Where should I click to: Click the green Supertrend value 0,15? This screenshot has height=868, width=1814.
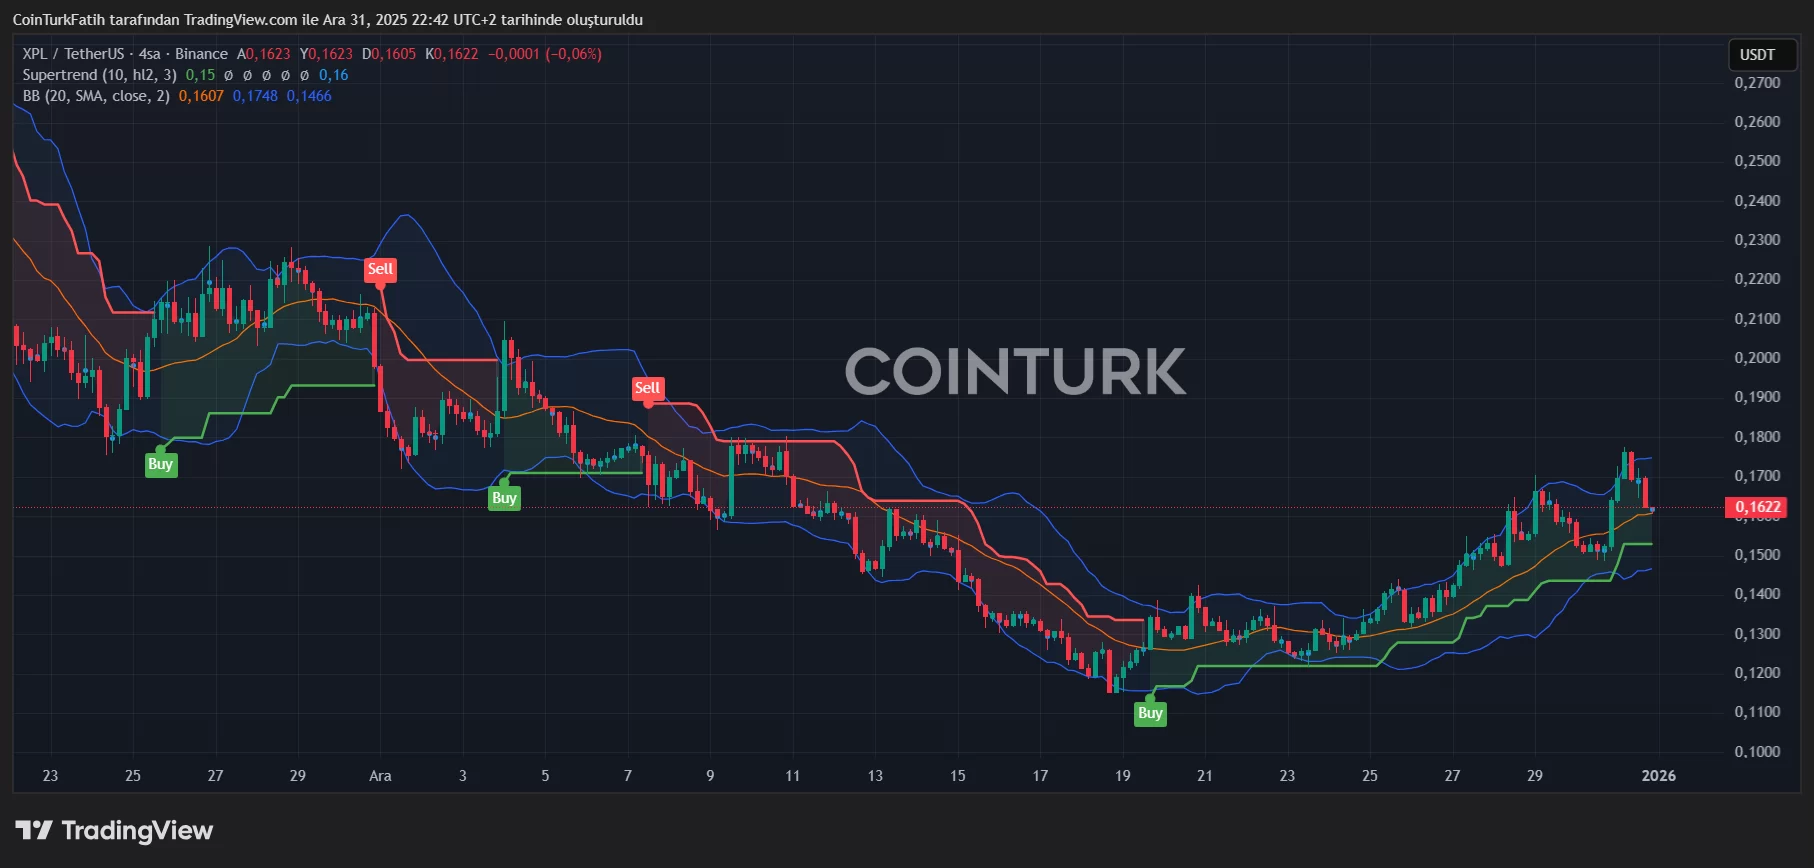[x=200, y=75]
